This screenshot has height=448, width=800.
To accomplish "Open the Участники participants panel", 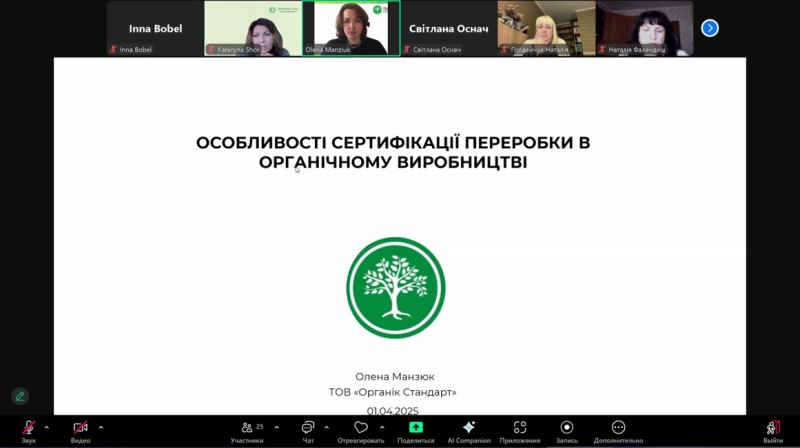I will 247,428.
